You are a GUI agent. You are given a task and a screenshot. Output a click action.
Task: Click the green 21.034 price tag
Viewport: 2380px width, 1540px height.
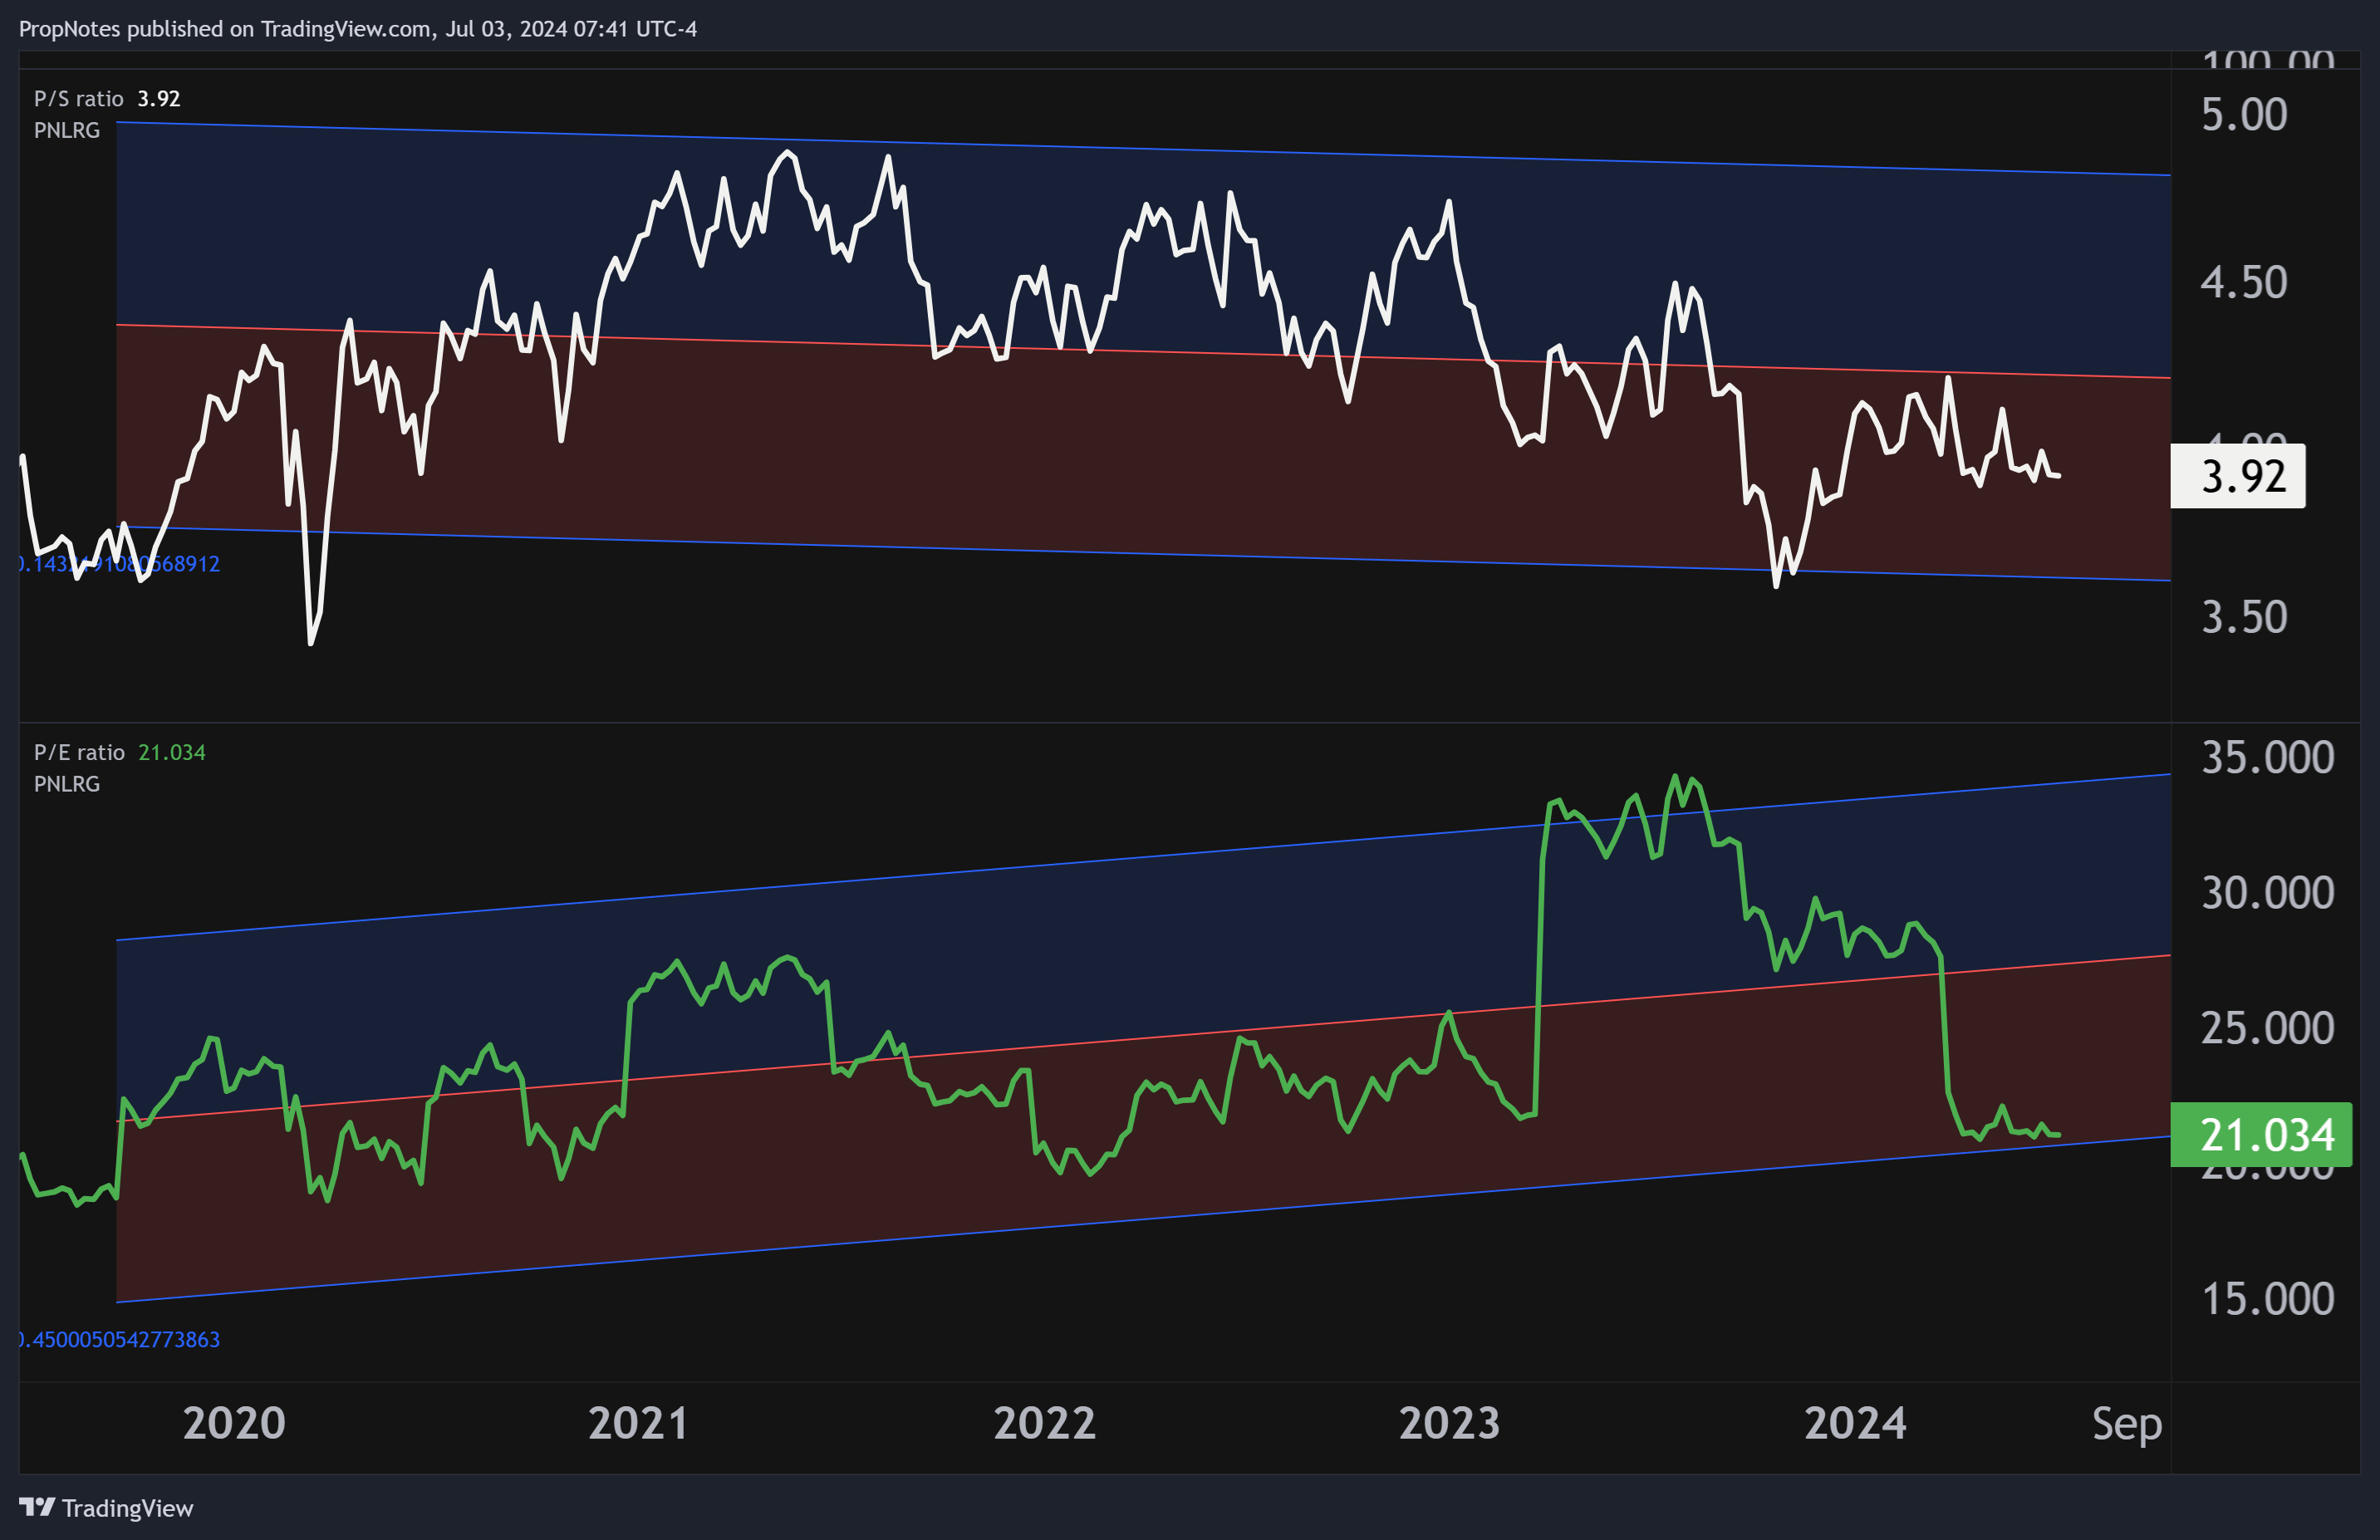point(2260,1135)
